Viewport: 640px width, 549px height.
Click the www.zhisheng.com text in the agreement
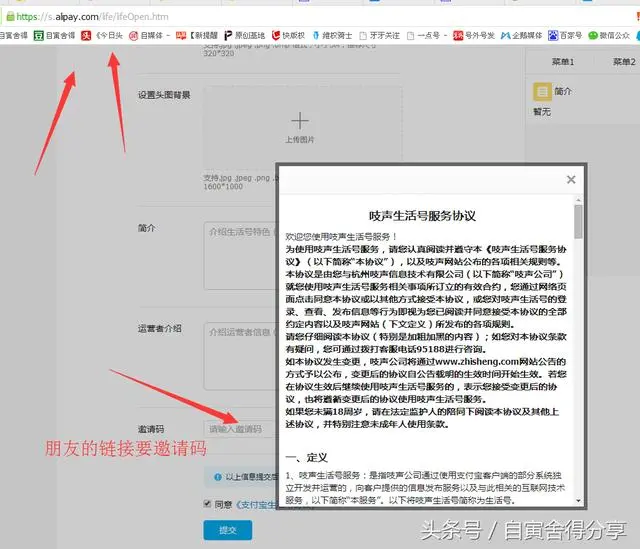[x=477, y=362]
